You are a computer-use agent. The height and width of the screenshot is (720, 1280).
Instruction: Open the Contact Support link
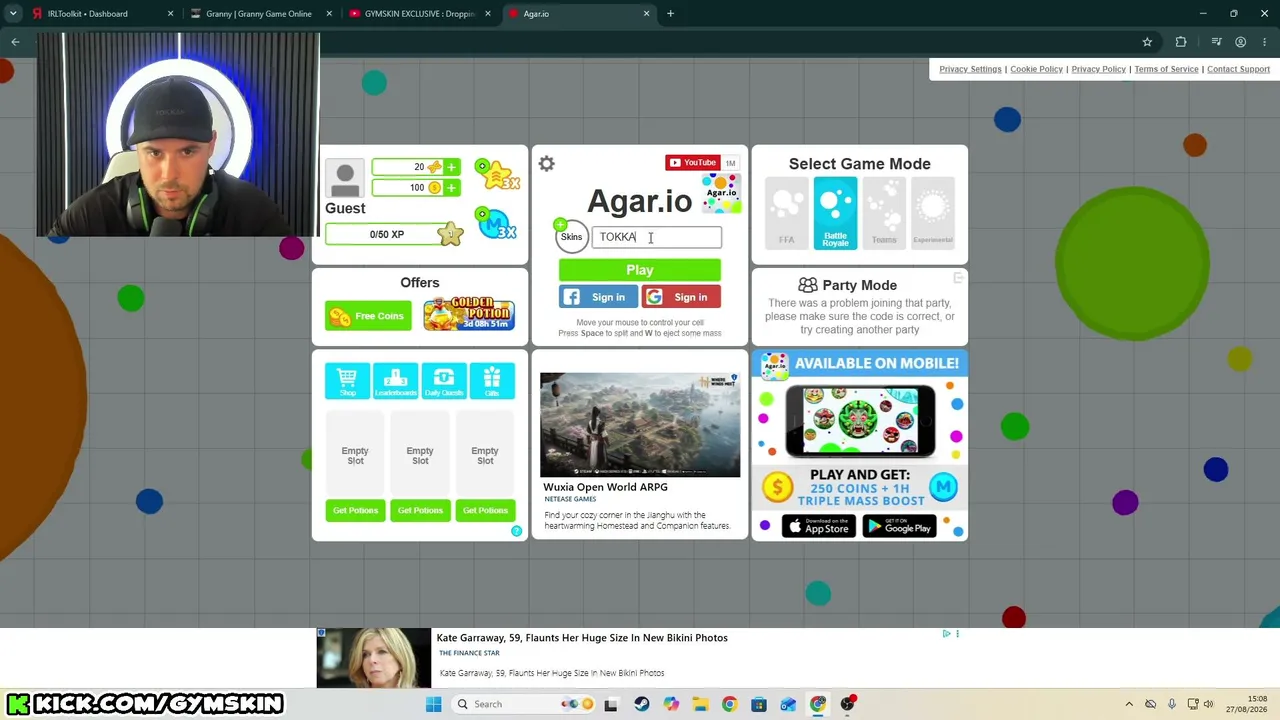(1238, 69)
